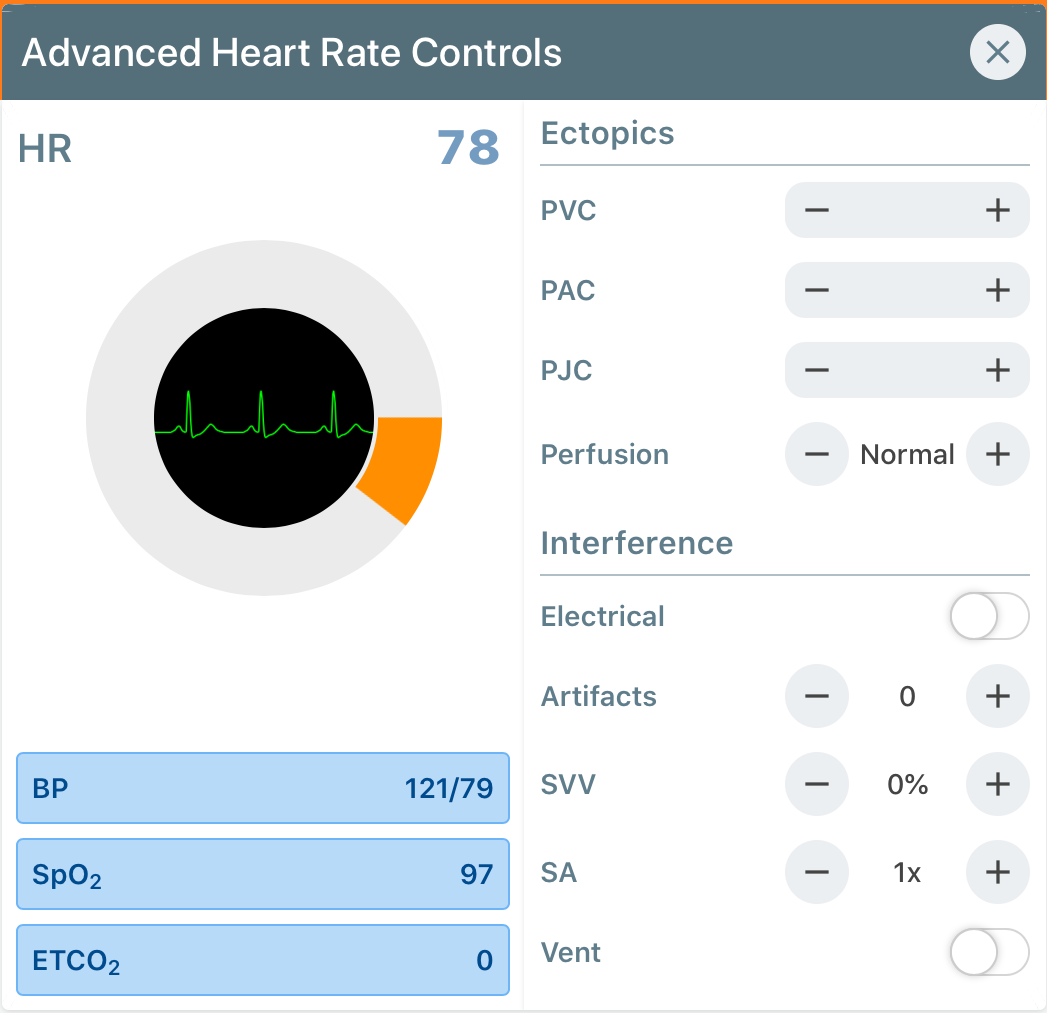Decrease the SVV percentage with minus
The image size is (1047, 1013).
[x=817, y=784]
